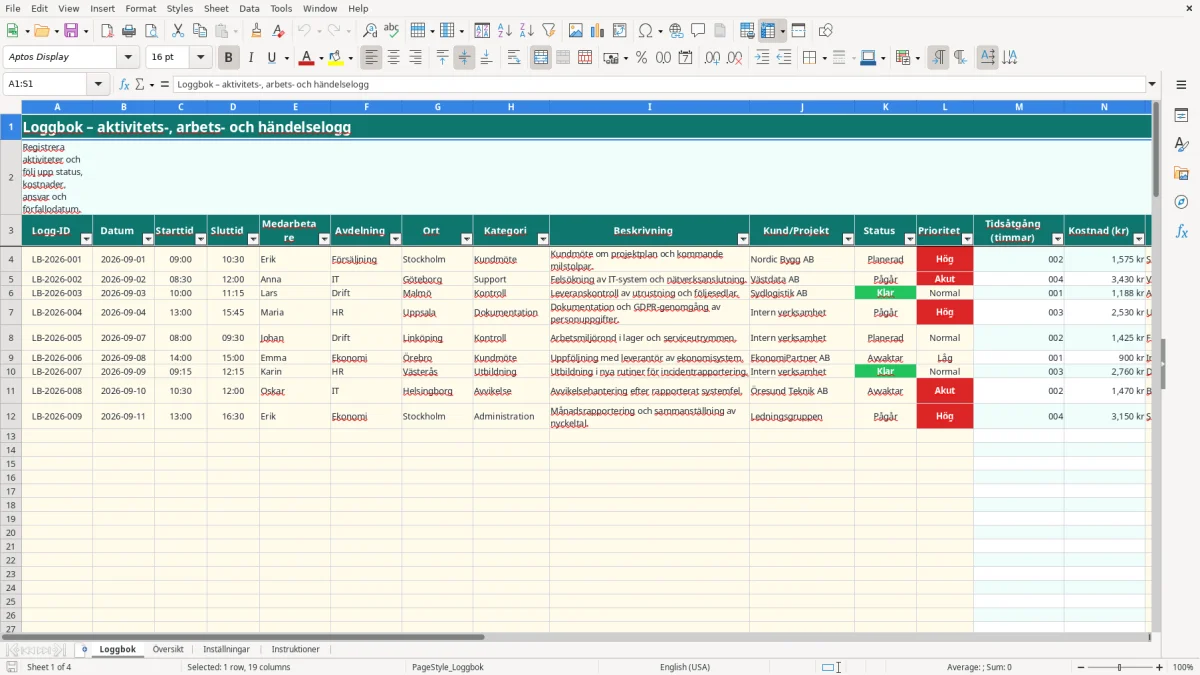Toggle align left for cell text
Screen dimensions: 1200x675
click(372, 58)
